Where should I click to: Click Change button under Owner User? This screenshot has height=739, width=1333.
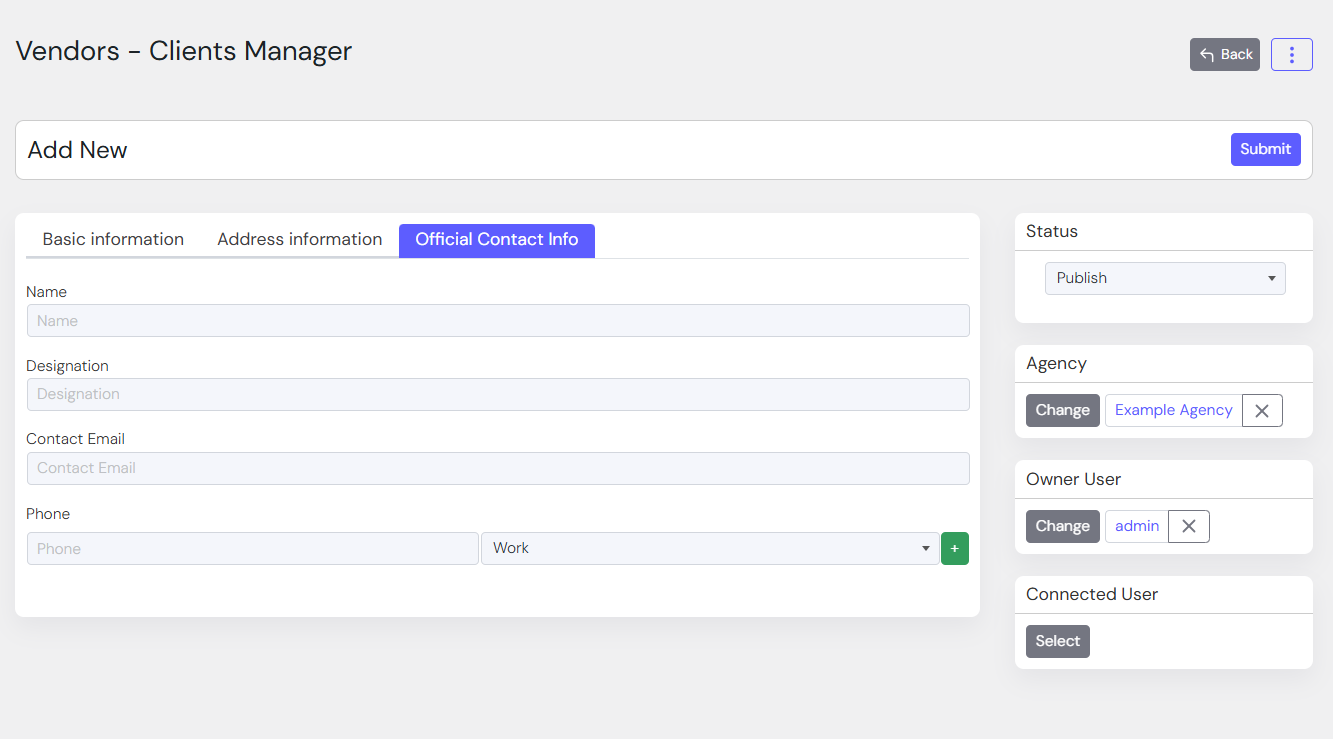click(x=1062, y=527)
